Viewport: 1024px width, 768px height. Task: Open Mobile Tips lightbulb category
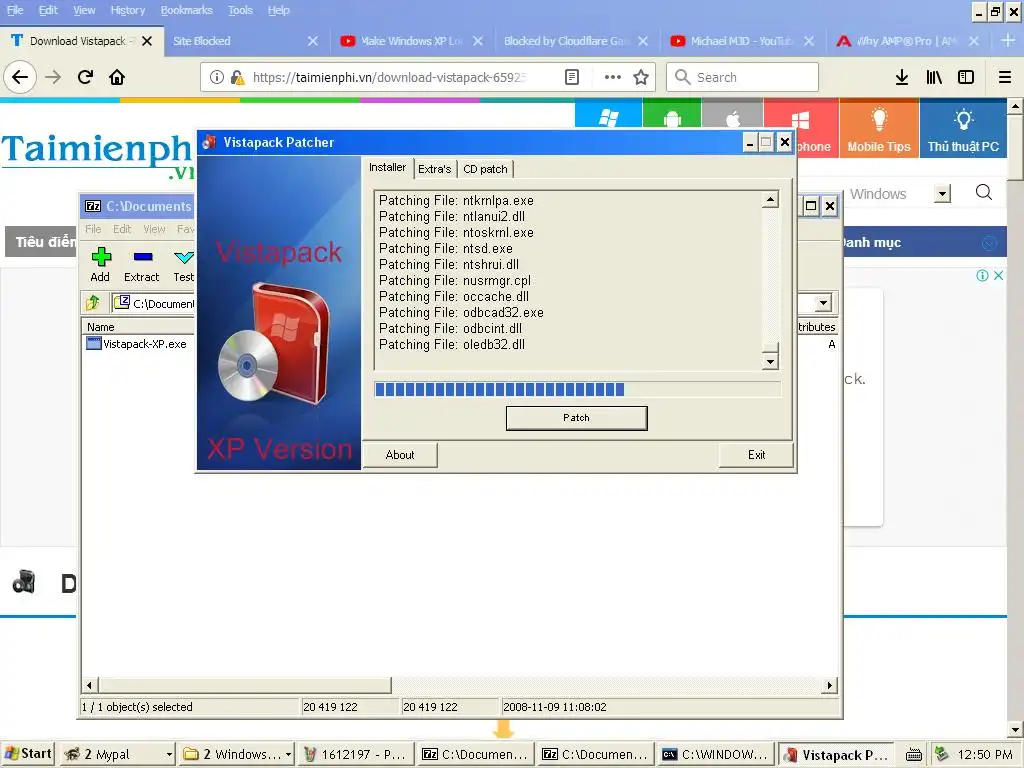(879, 128)
